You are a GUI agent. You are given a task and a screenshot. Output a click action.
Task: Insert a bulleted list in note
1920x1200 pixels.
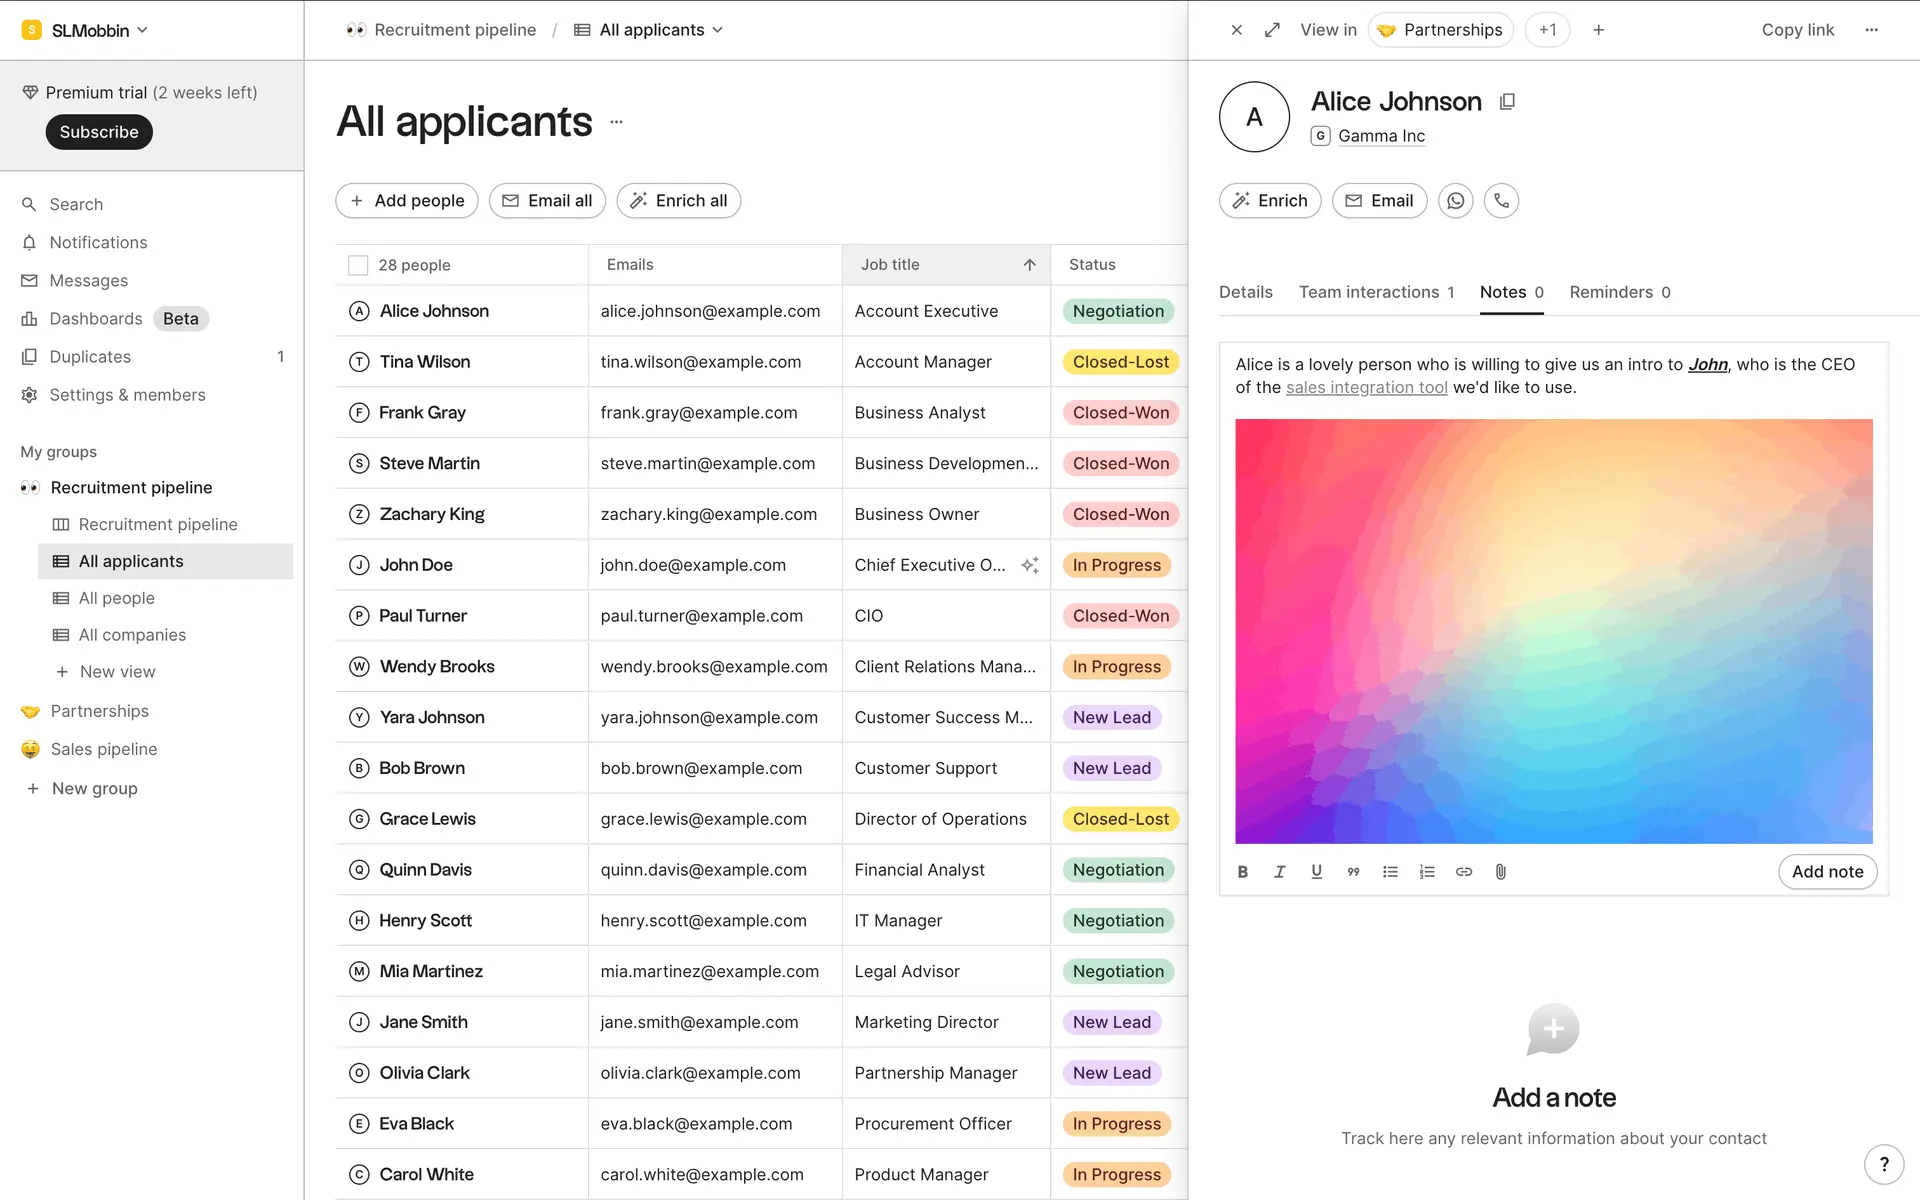(x=1390, y=872)
